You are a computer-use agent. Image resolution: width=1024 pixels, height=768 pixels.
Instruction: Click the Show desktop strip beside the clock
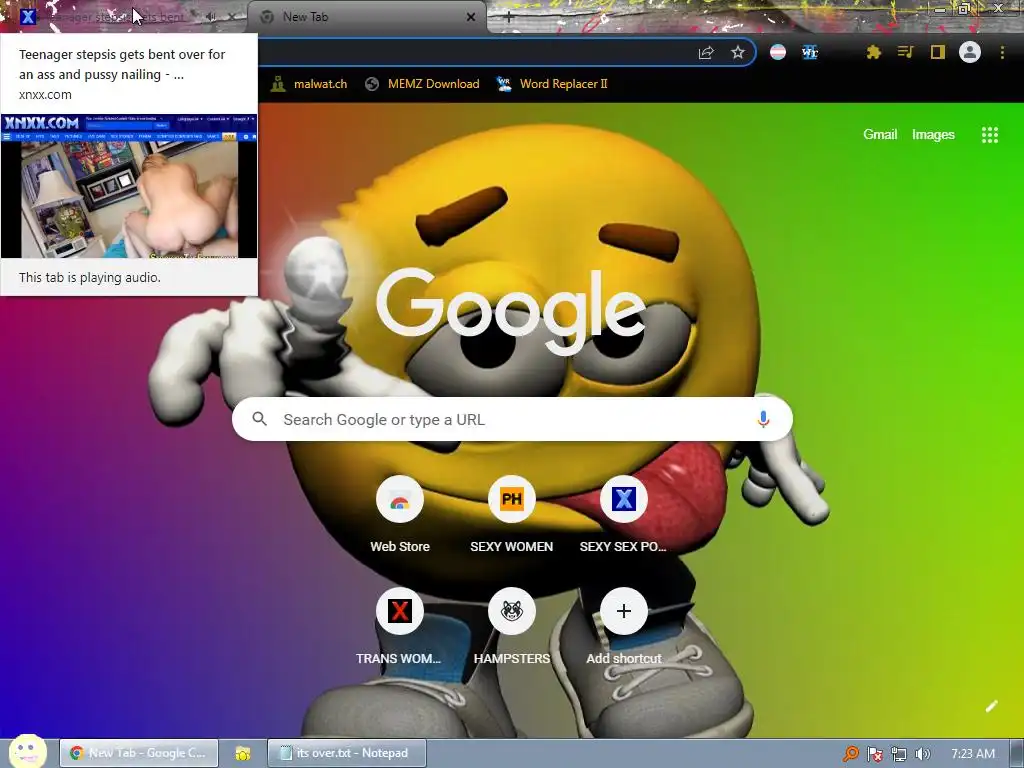click(1016, 754)
